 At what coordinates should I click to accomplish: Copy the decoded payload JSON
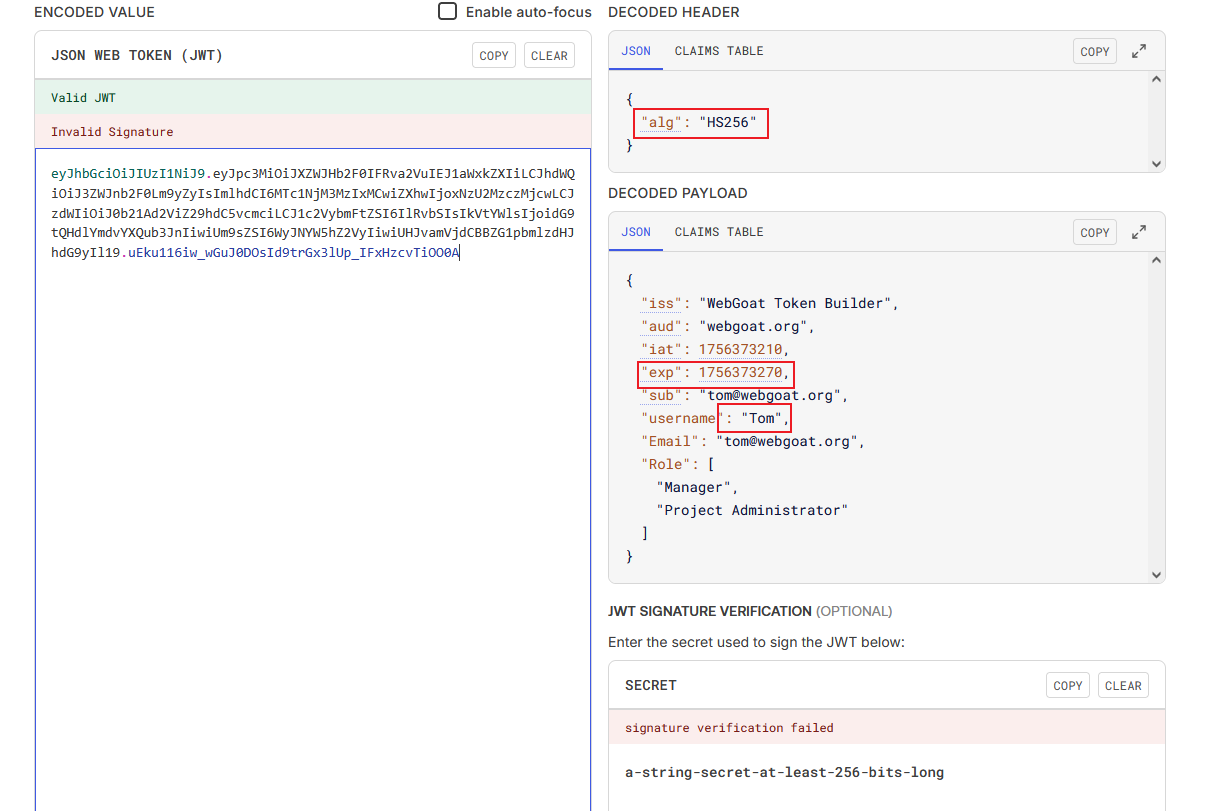coord(1095,232)
